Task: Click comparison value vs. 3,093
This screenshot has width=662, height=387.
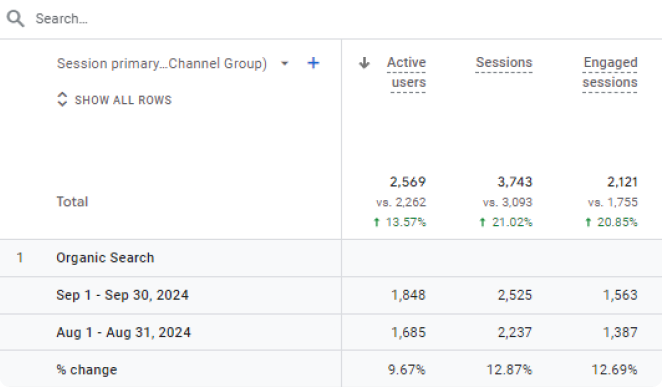Action: (x=507, y=203)
